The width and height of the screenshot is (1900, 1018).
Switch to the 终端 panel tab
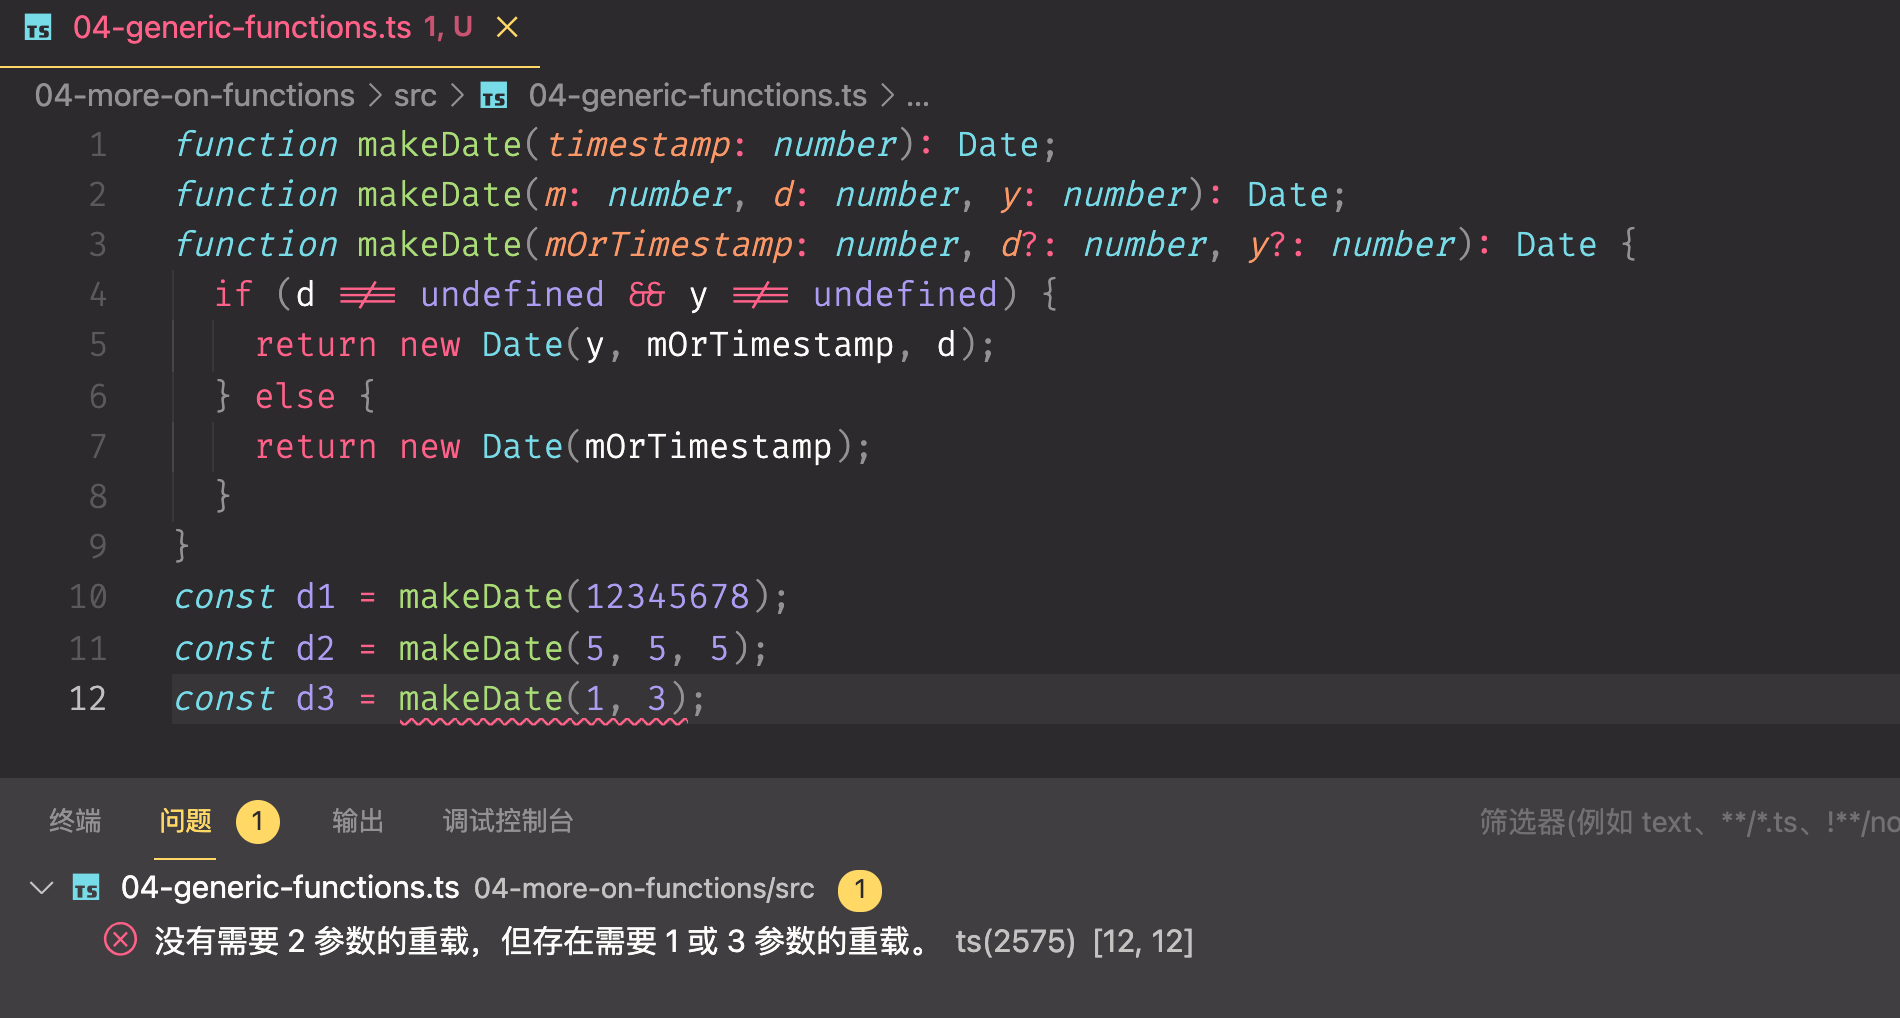coord(75,821)
